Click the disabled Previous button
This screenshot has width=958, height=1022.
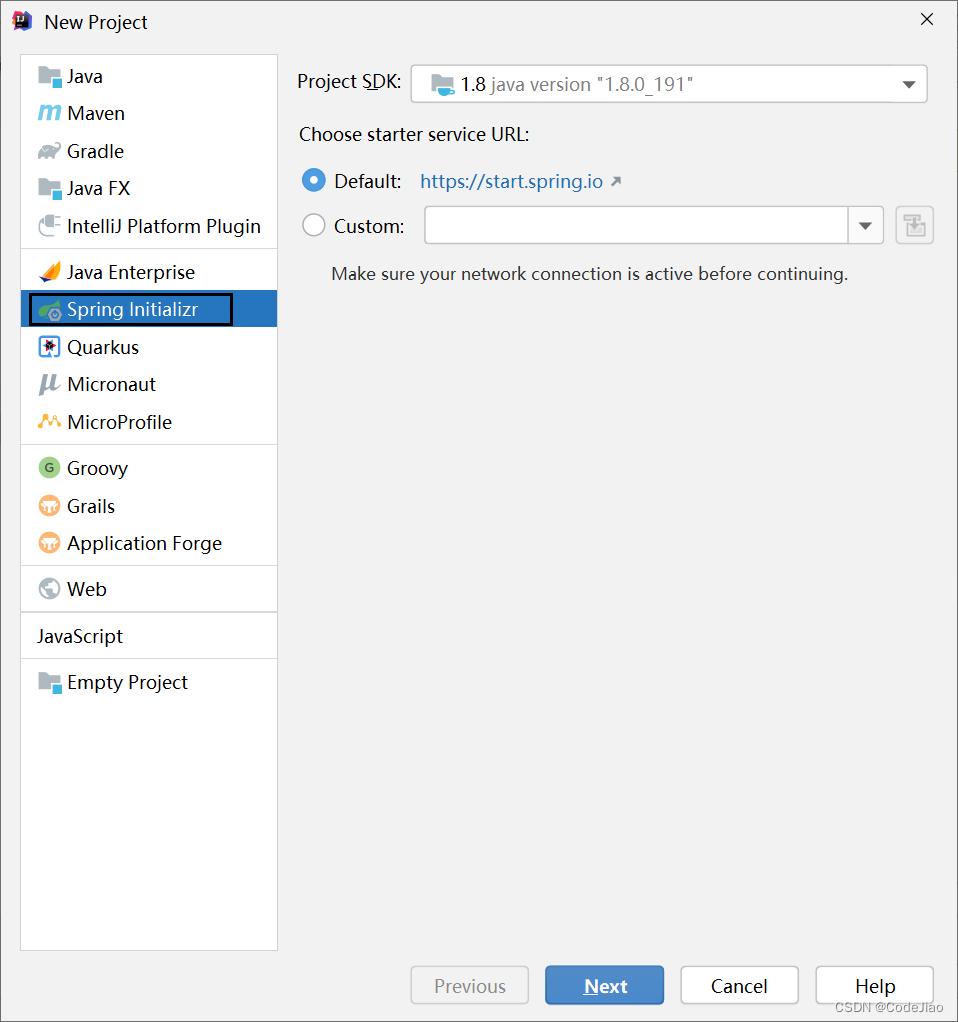coord(469,986)
